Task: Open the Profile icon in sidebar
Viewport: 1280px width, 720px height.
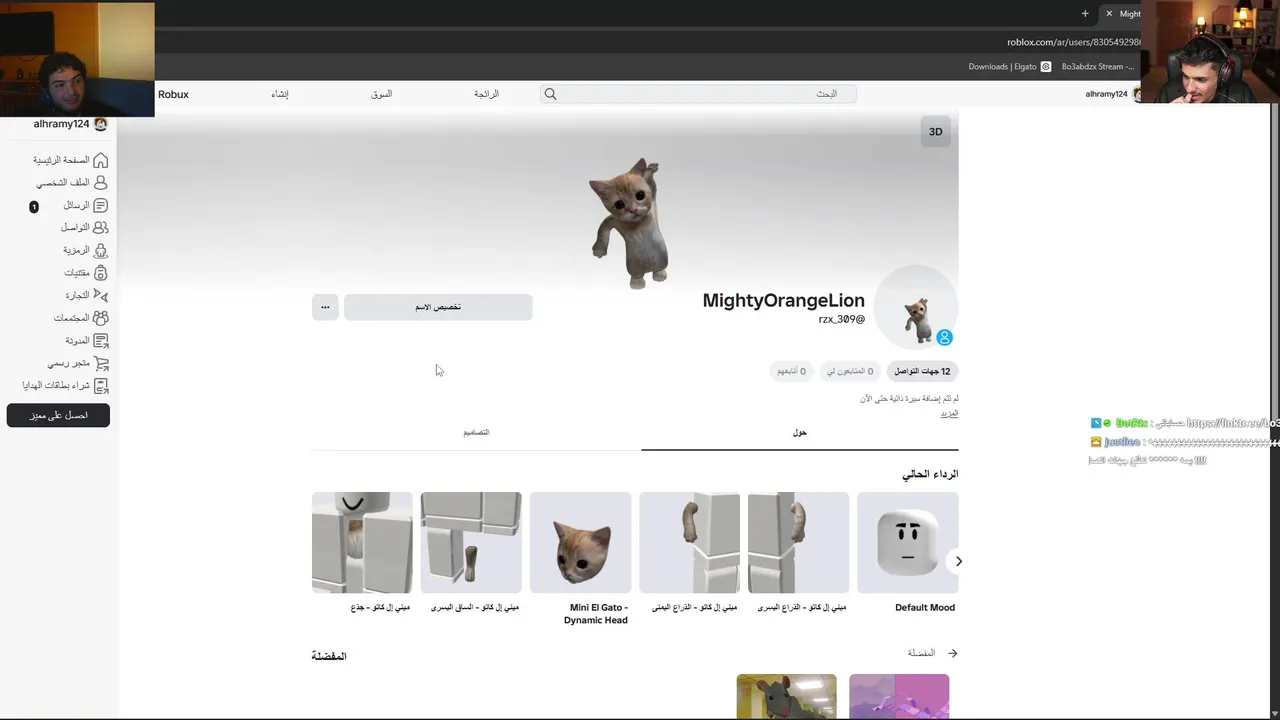Action: pos(100,183)
